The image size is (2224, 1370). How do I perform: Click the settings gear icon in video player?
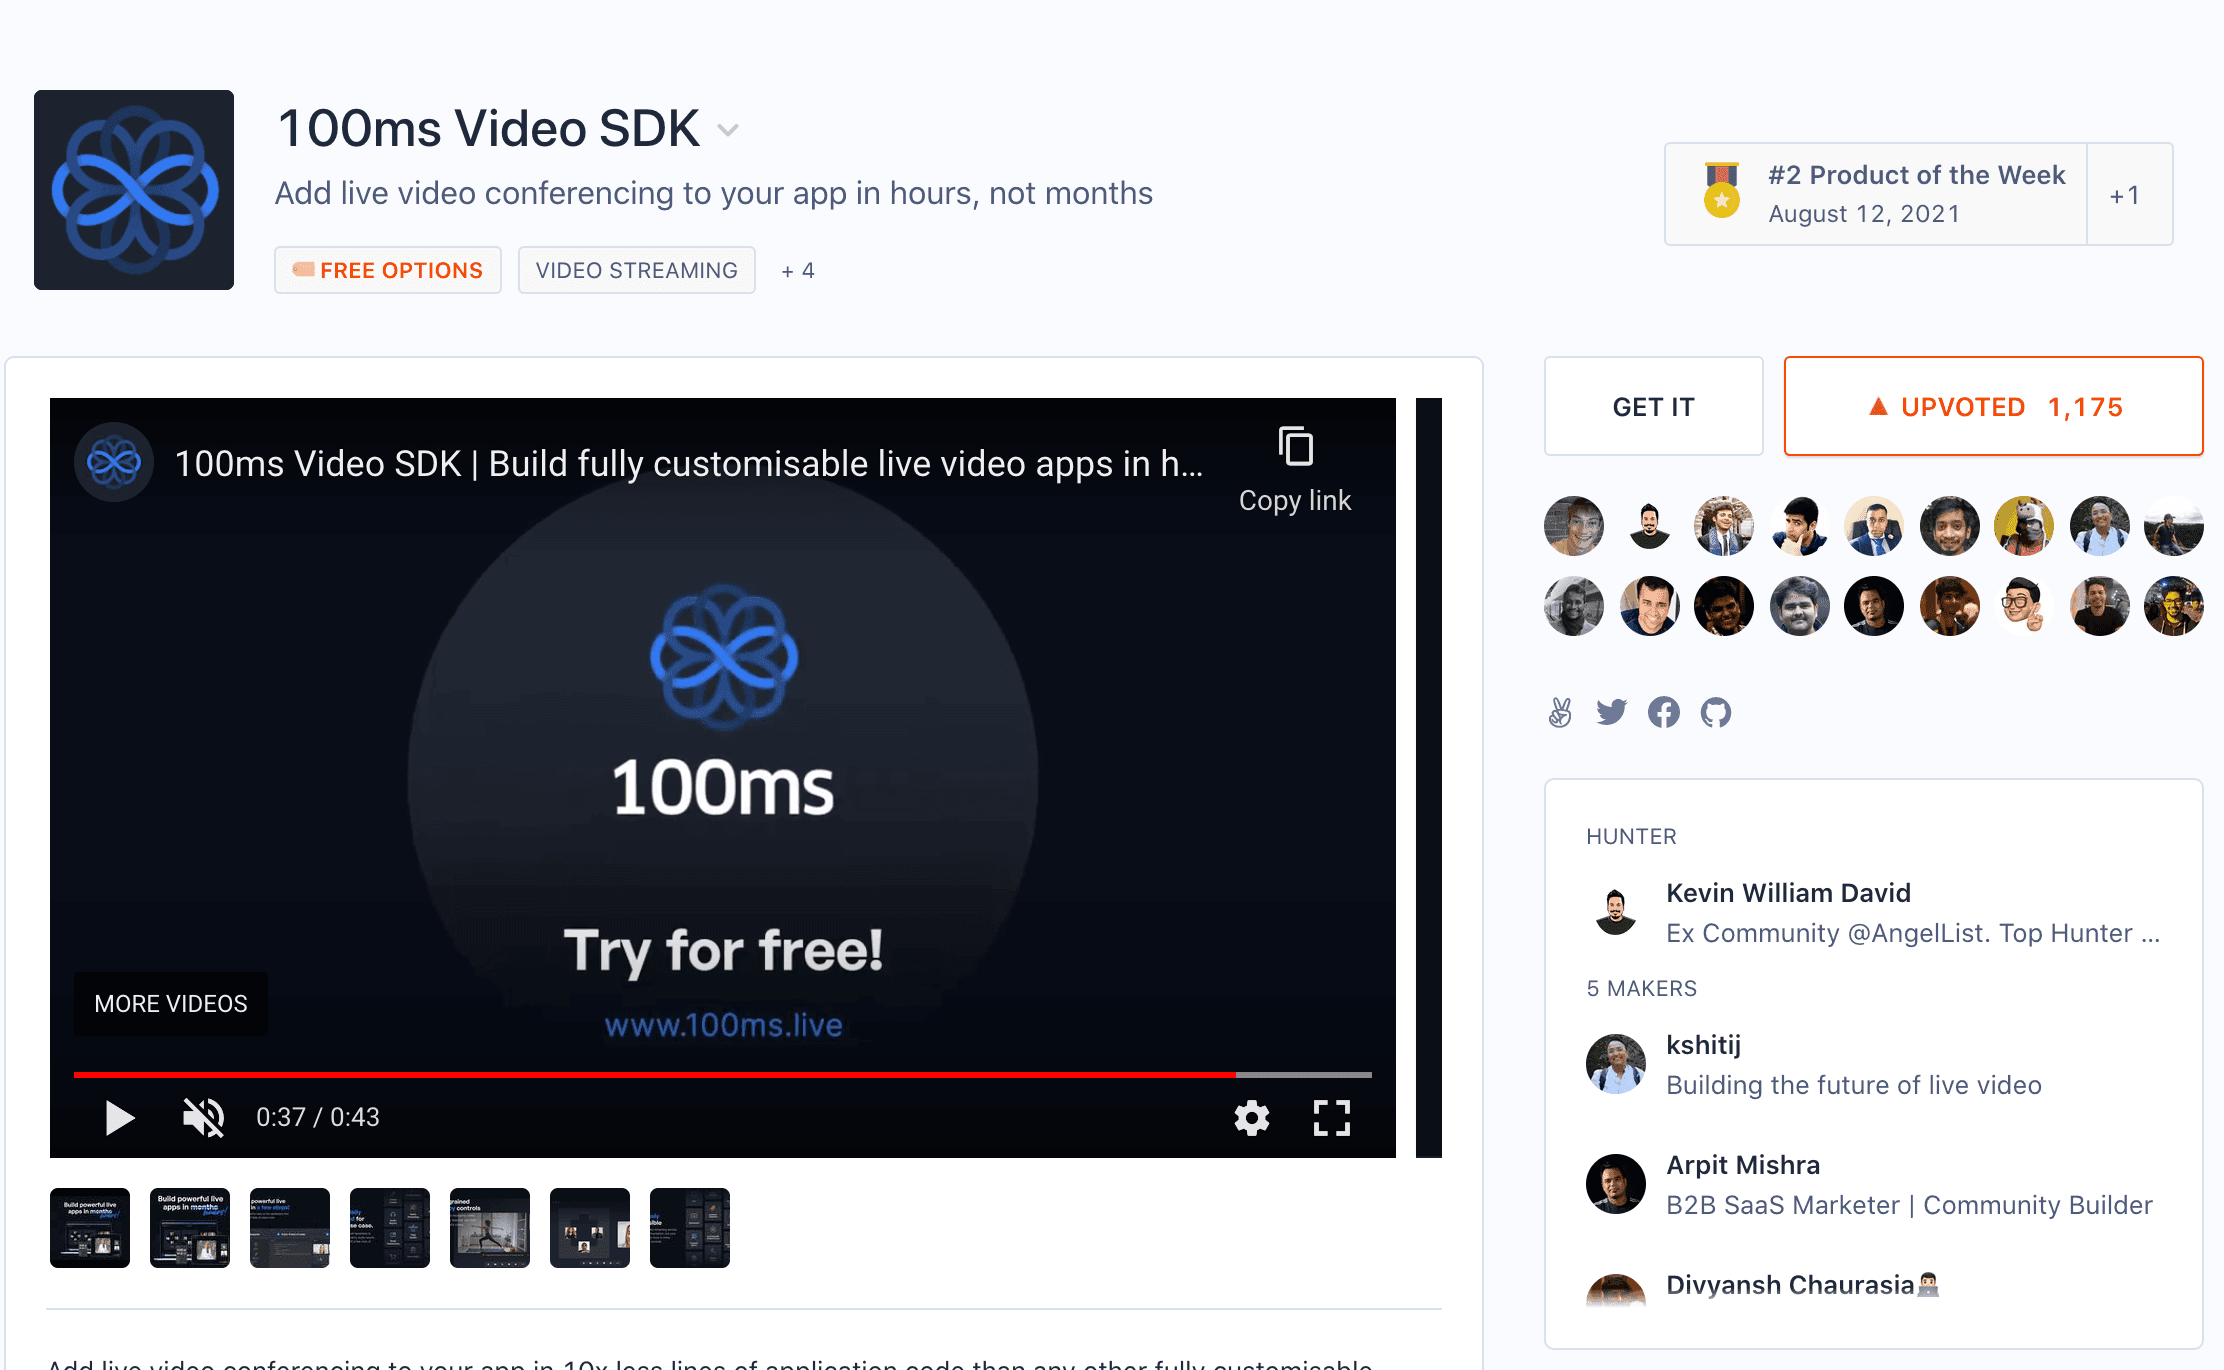point(1250,1116)
